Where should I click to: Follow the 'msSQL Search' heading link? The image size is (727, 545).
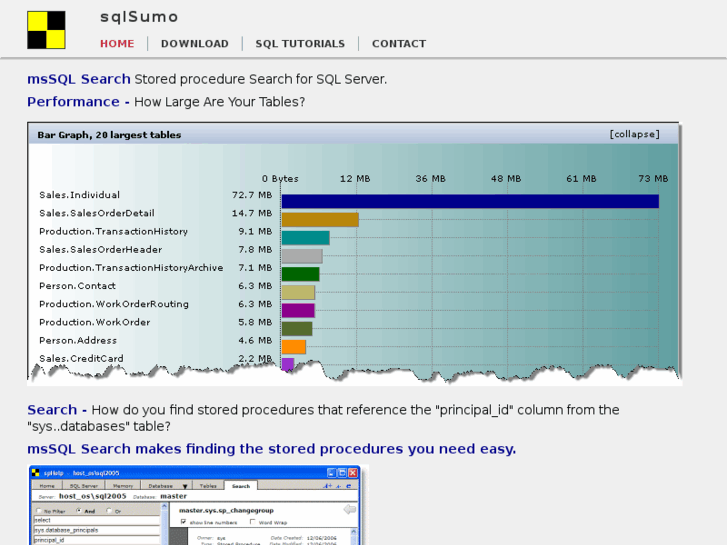pos(79,79)
